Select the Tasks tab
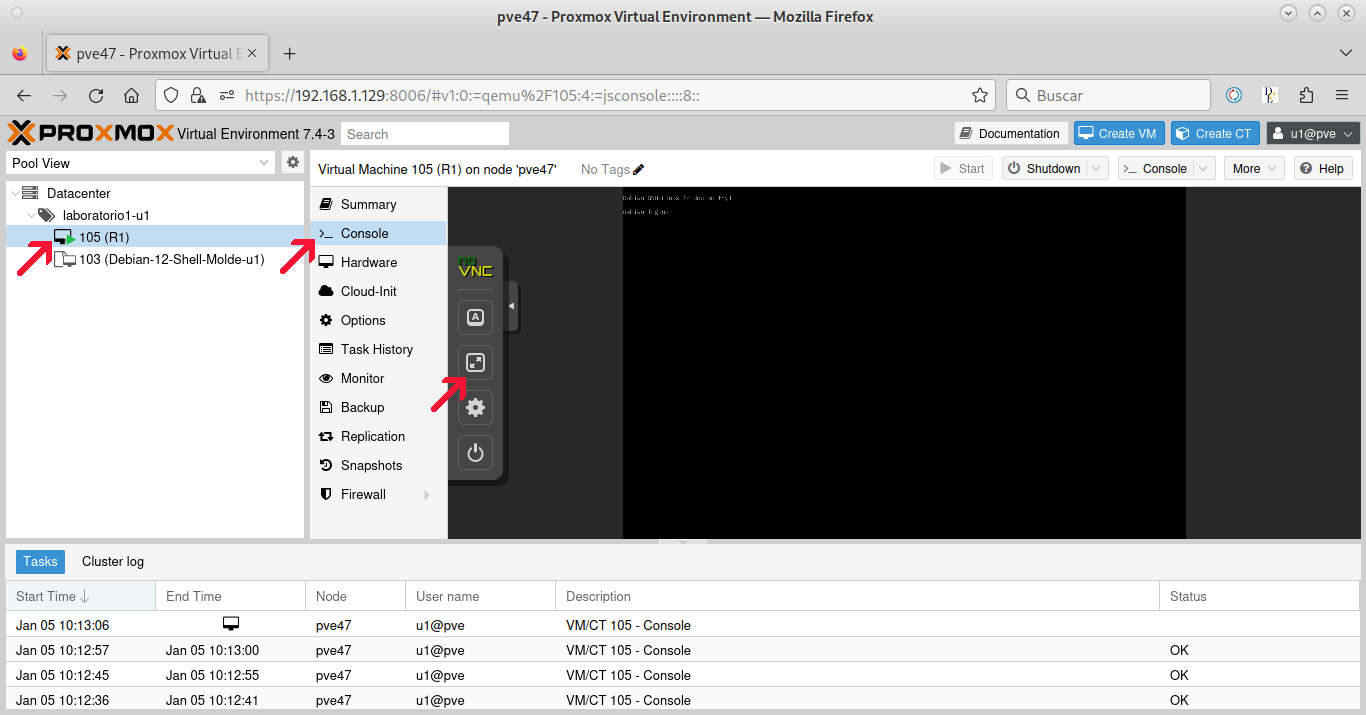 point(40,562)
